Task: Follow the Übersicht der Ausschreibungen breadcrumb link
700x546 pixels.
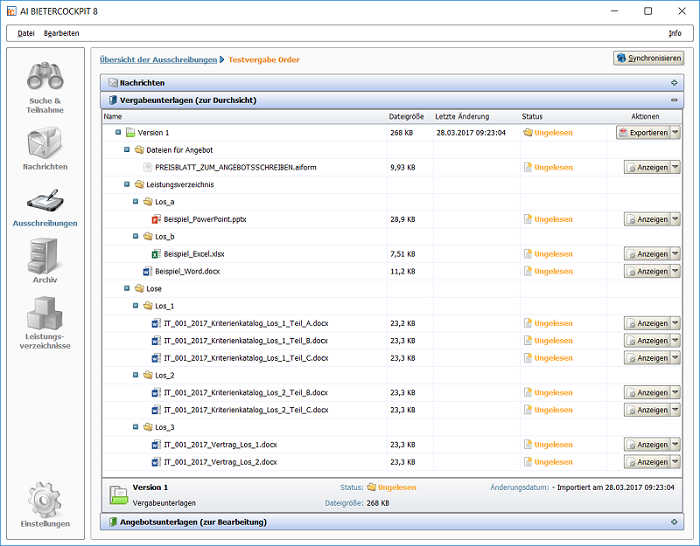Action: pyautogui.click(x=158, y=60)
